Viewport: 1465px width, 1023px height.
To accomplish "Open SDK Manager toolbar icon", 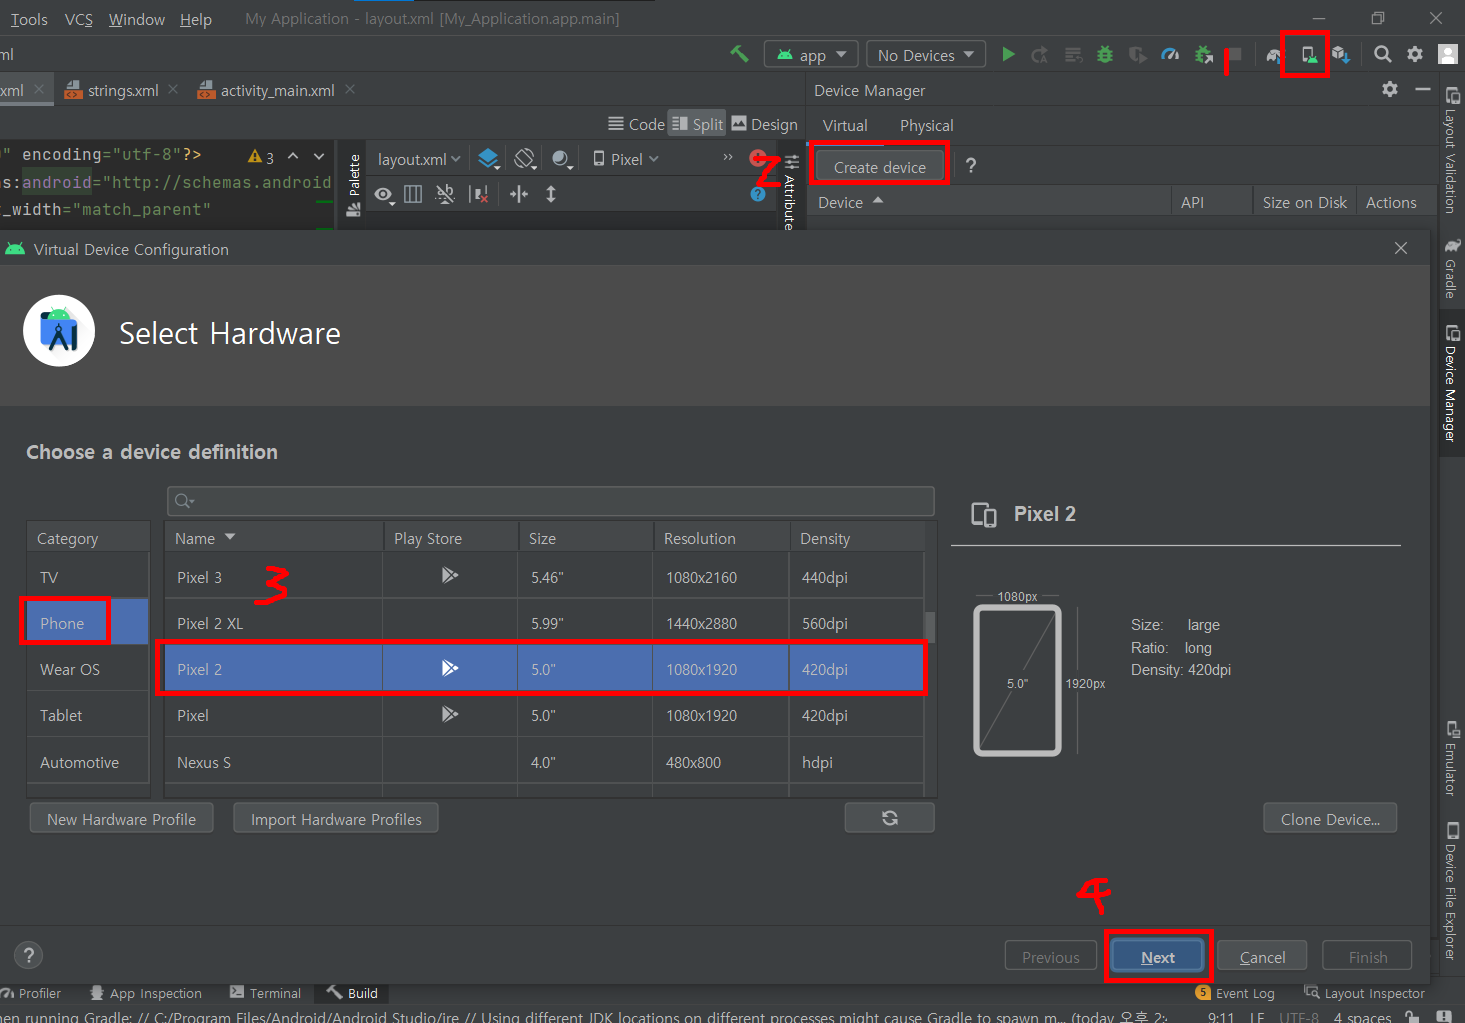I will point(1341,54).
